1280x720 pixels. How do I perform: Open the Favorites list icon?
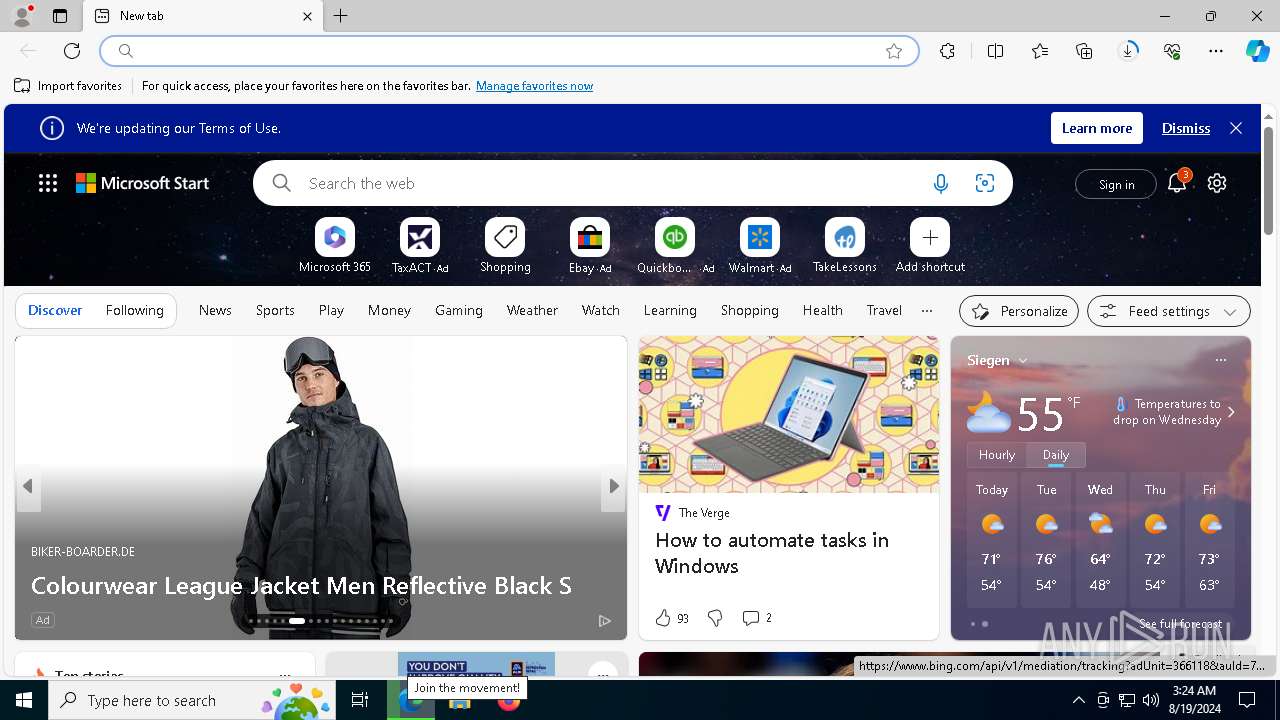1040,51
